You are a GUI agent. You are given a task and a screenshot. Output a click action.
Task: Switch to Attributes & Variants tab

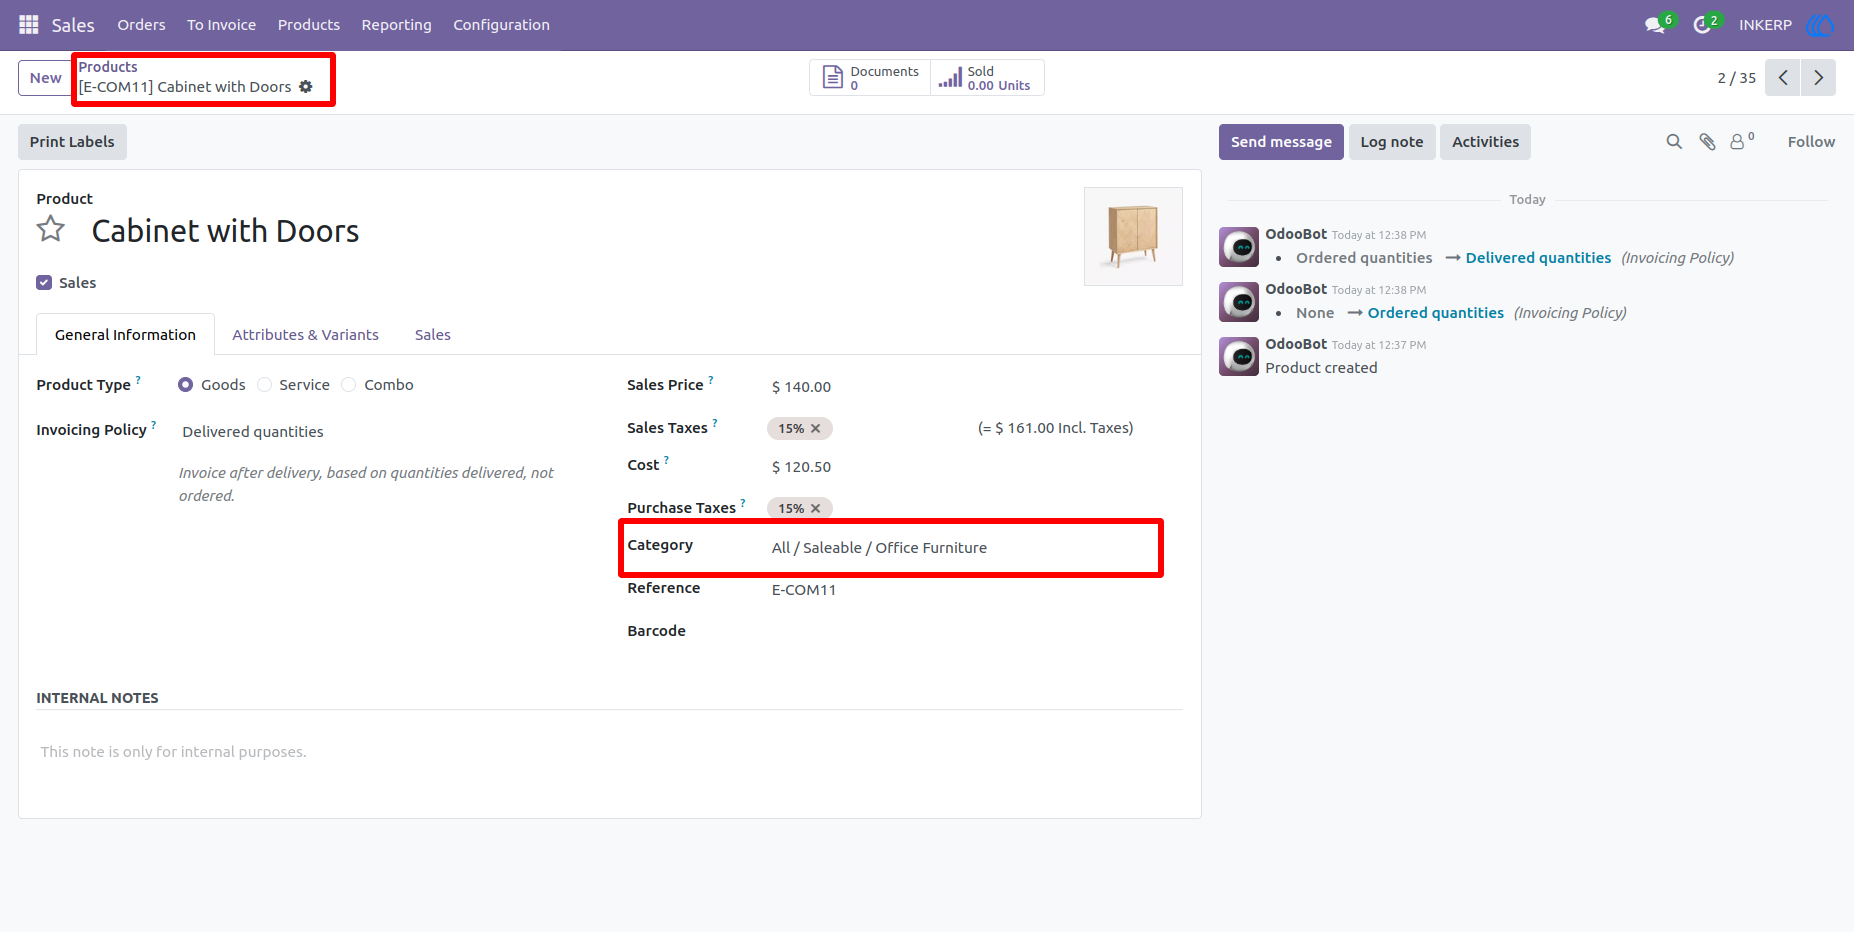305,335
